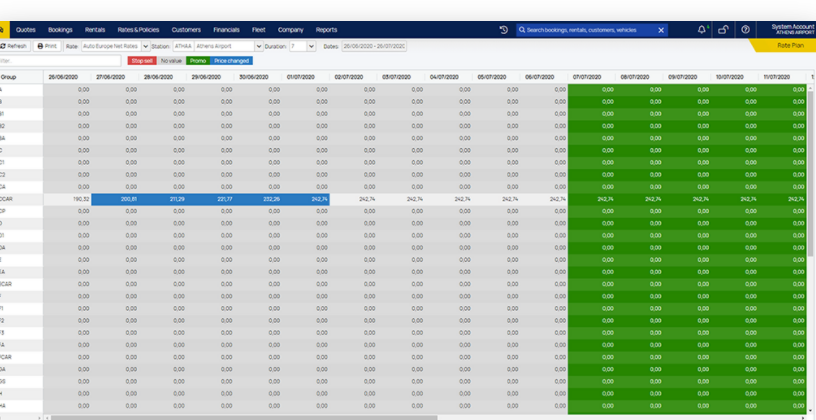
Task: Open the Rates & Policies menu
Action: click(138, 30)
